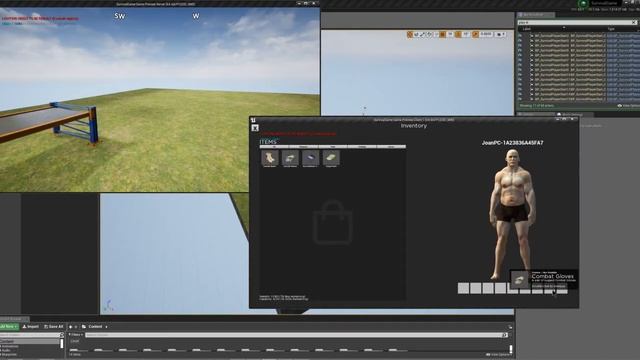Select the Audio folder in tree

tap(6, 350)
